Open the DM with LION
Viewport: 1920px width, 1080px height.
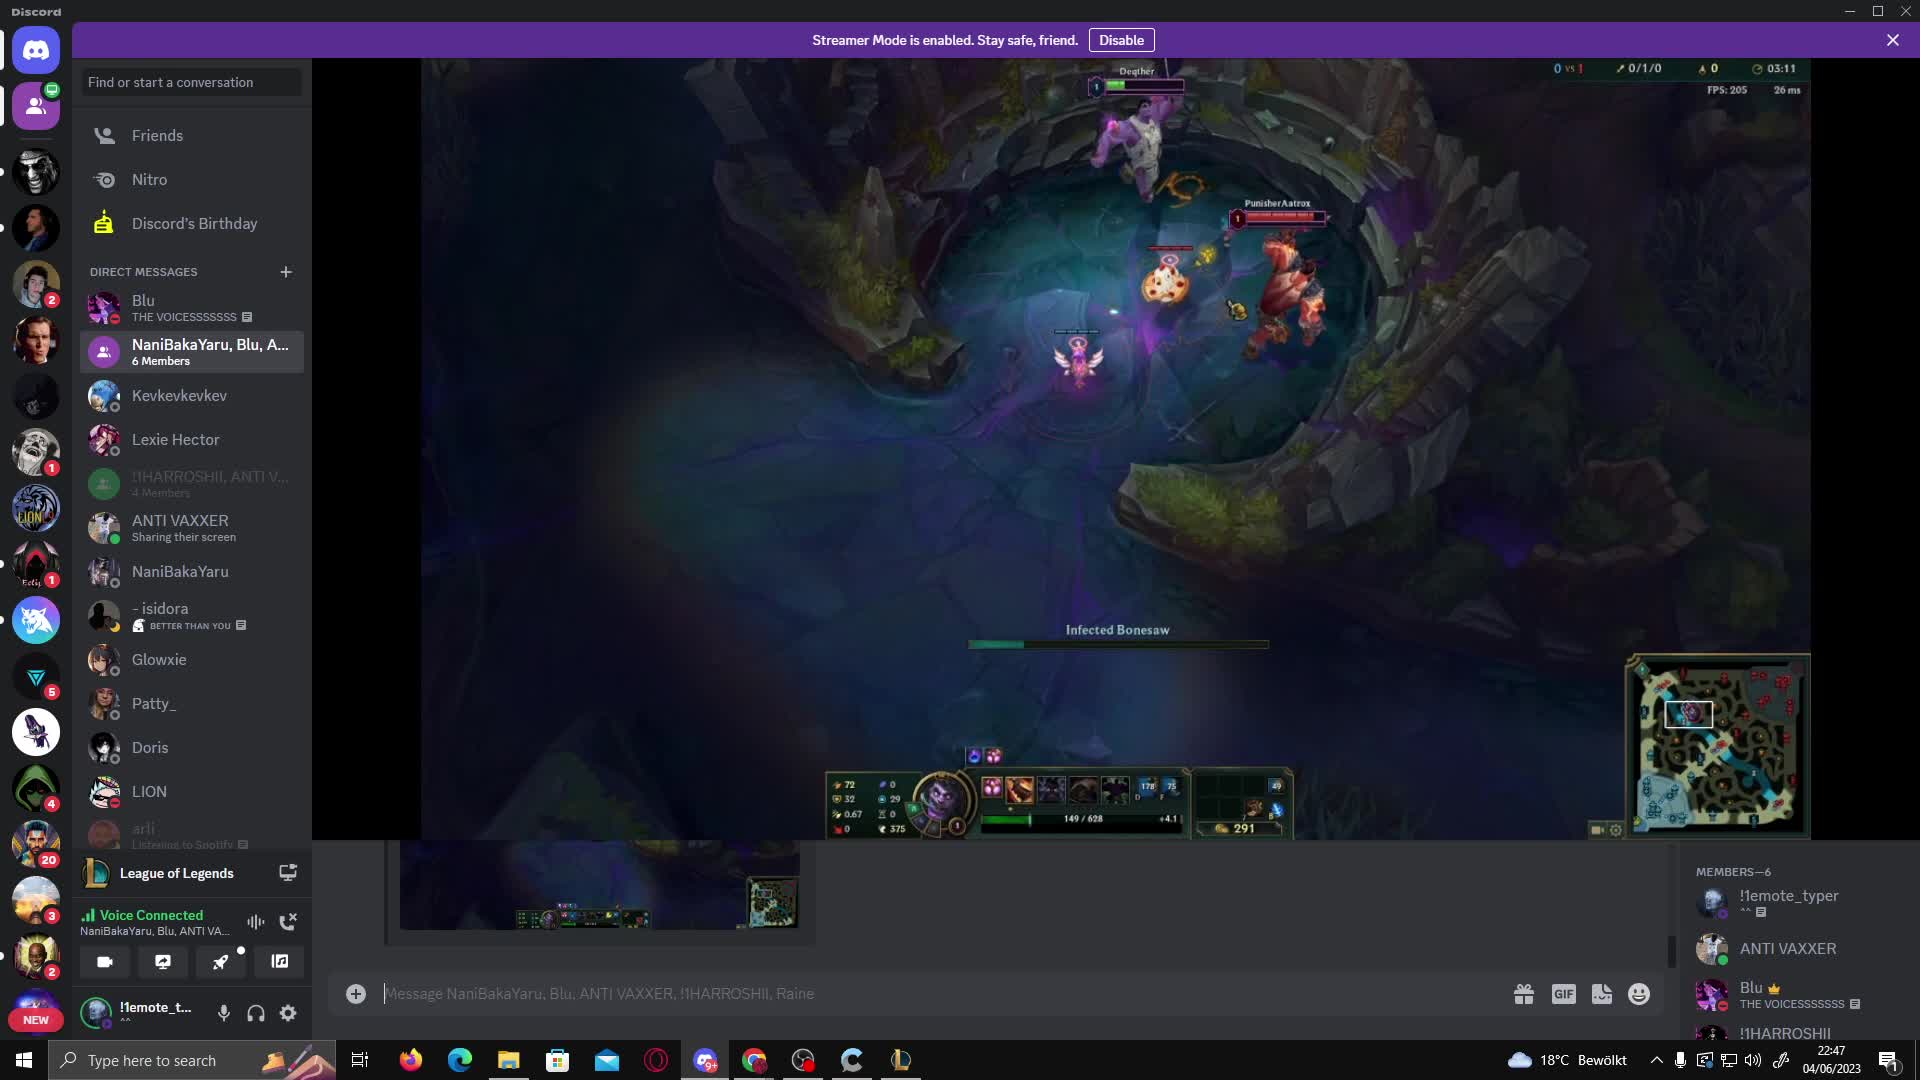[x=191, y=792]
